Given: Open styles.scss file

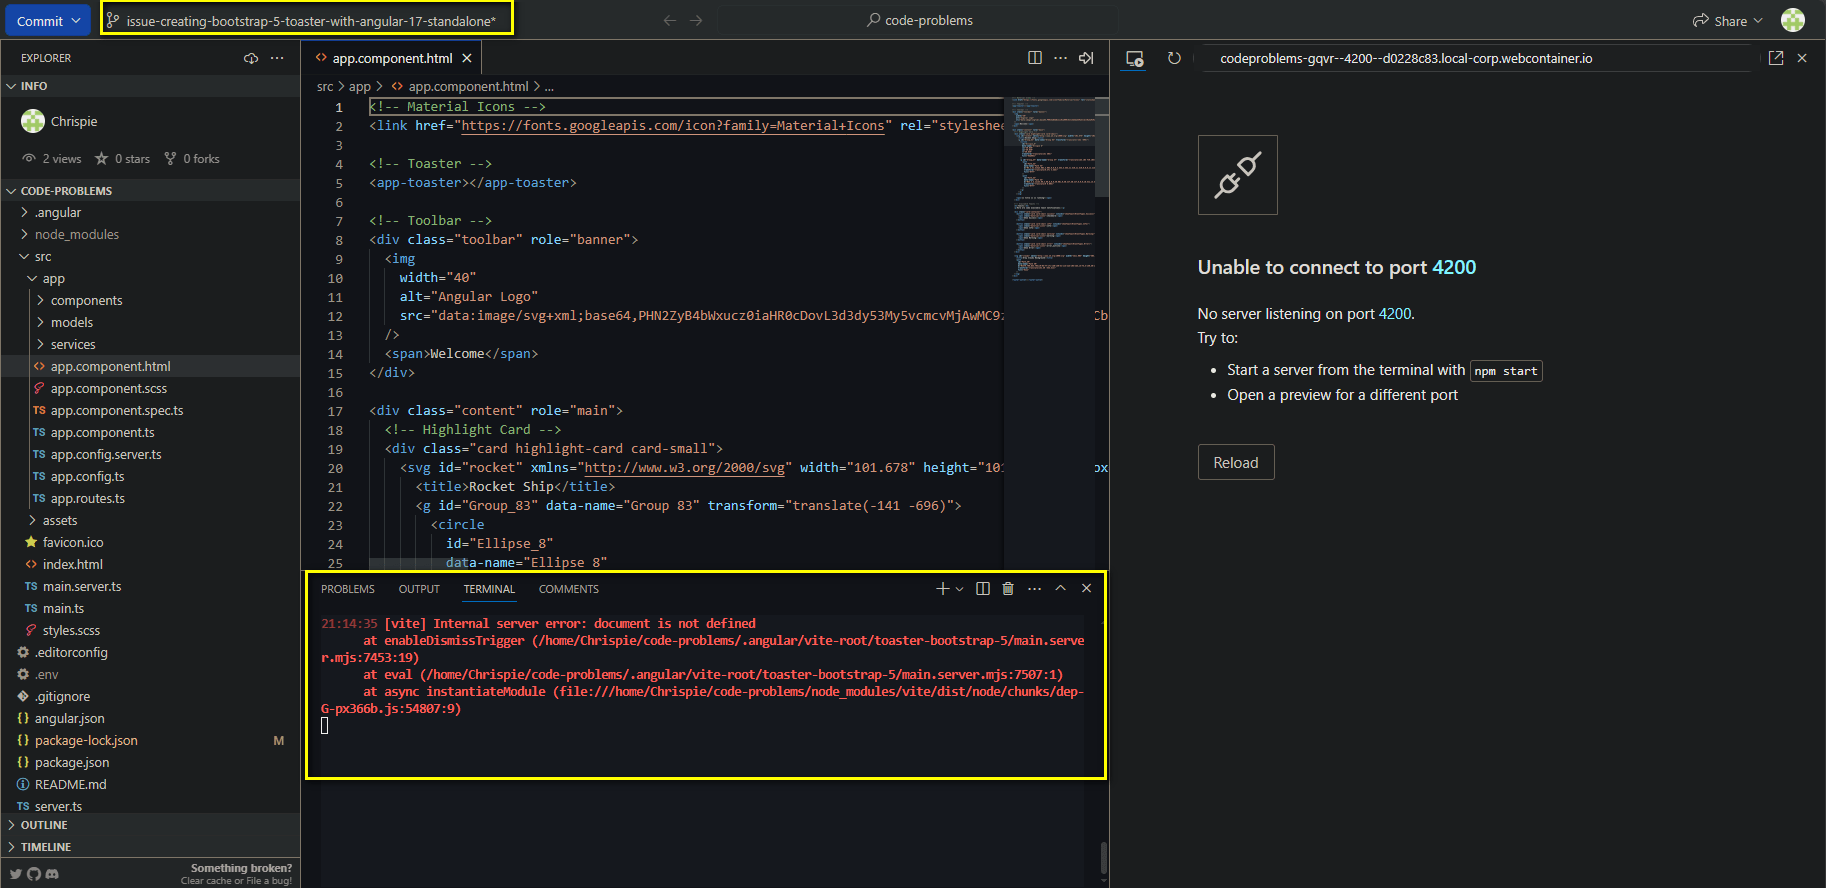Looking at the screenshot, I should coord(150,630).
